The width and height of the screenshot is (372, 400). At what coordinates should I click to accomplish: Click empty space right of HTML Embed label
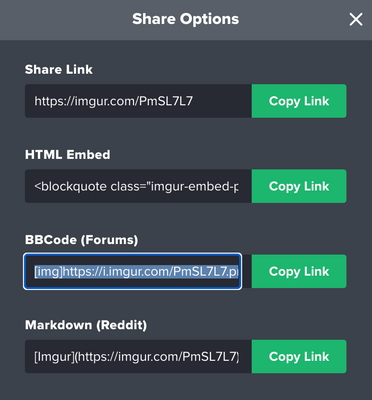pyautogui.click(x=228, y=155)
